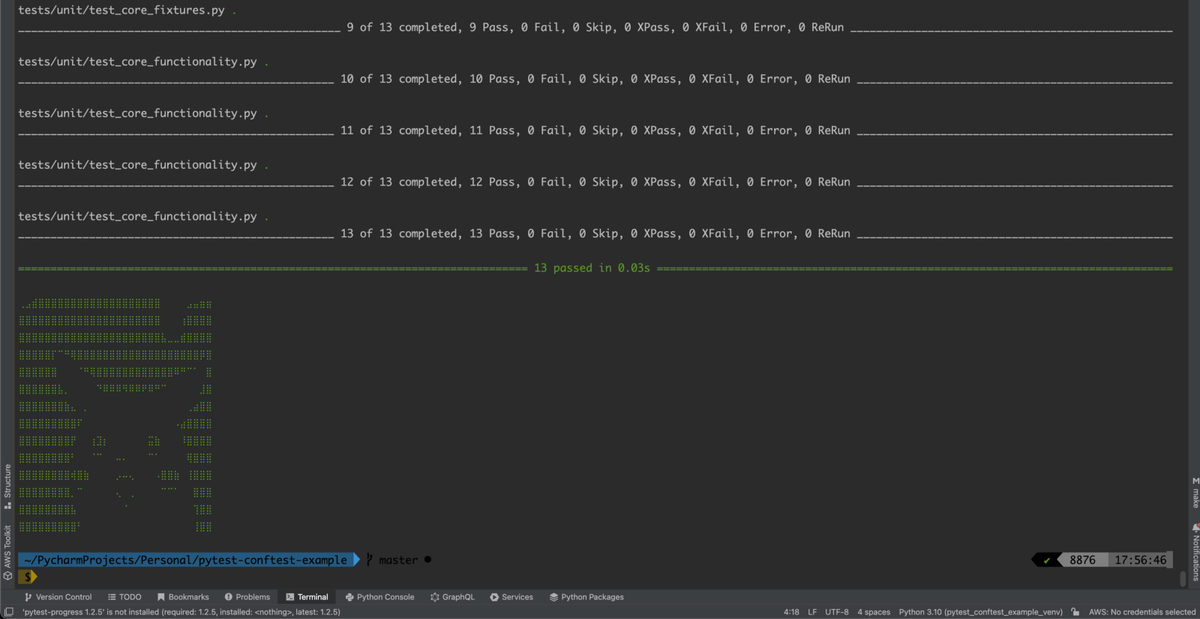Click the master branch name in terminal prompt
The width and height of the screenshot is (1200, 619).
(x=400, y=559)
